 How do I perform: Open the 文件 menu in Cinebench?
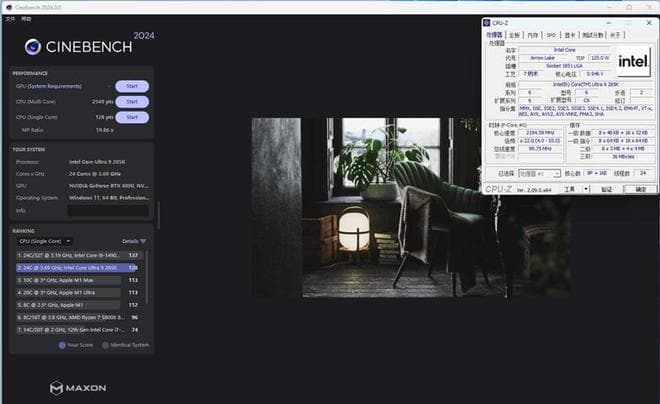coord(10,19)
